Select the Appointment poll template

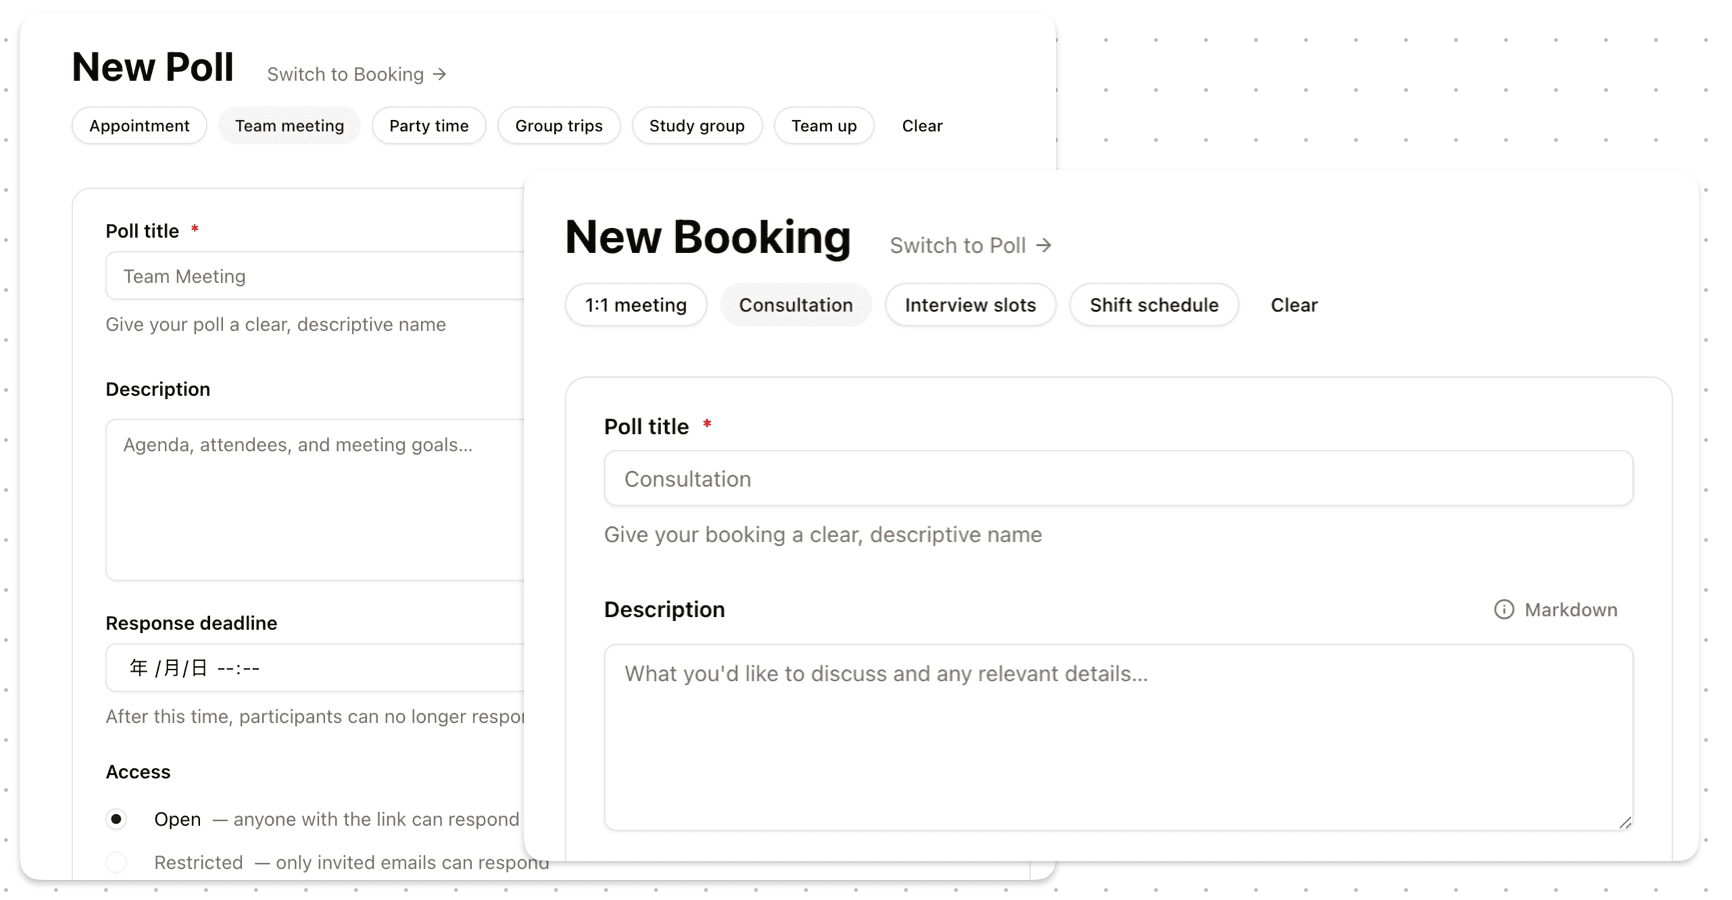coord(139,125)
